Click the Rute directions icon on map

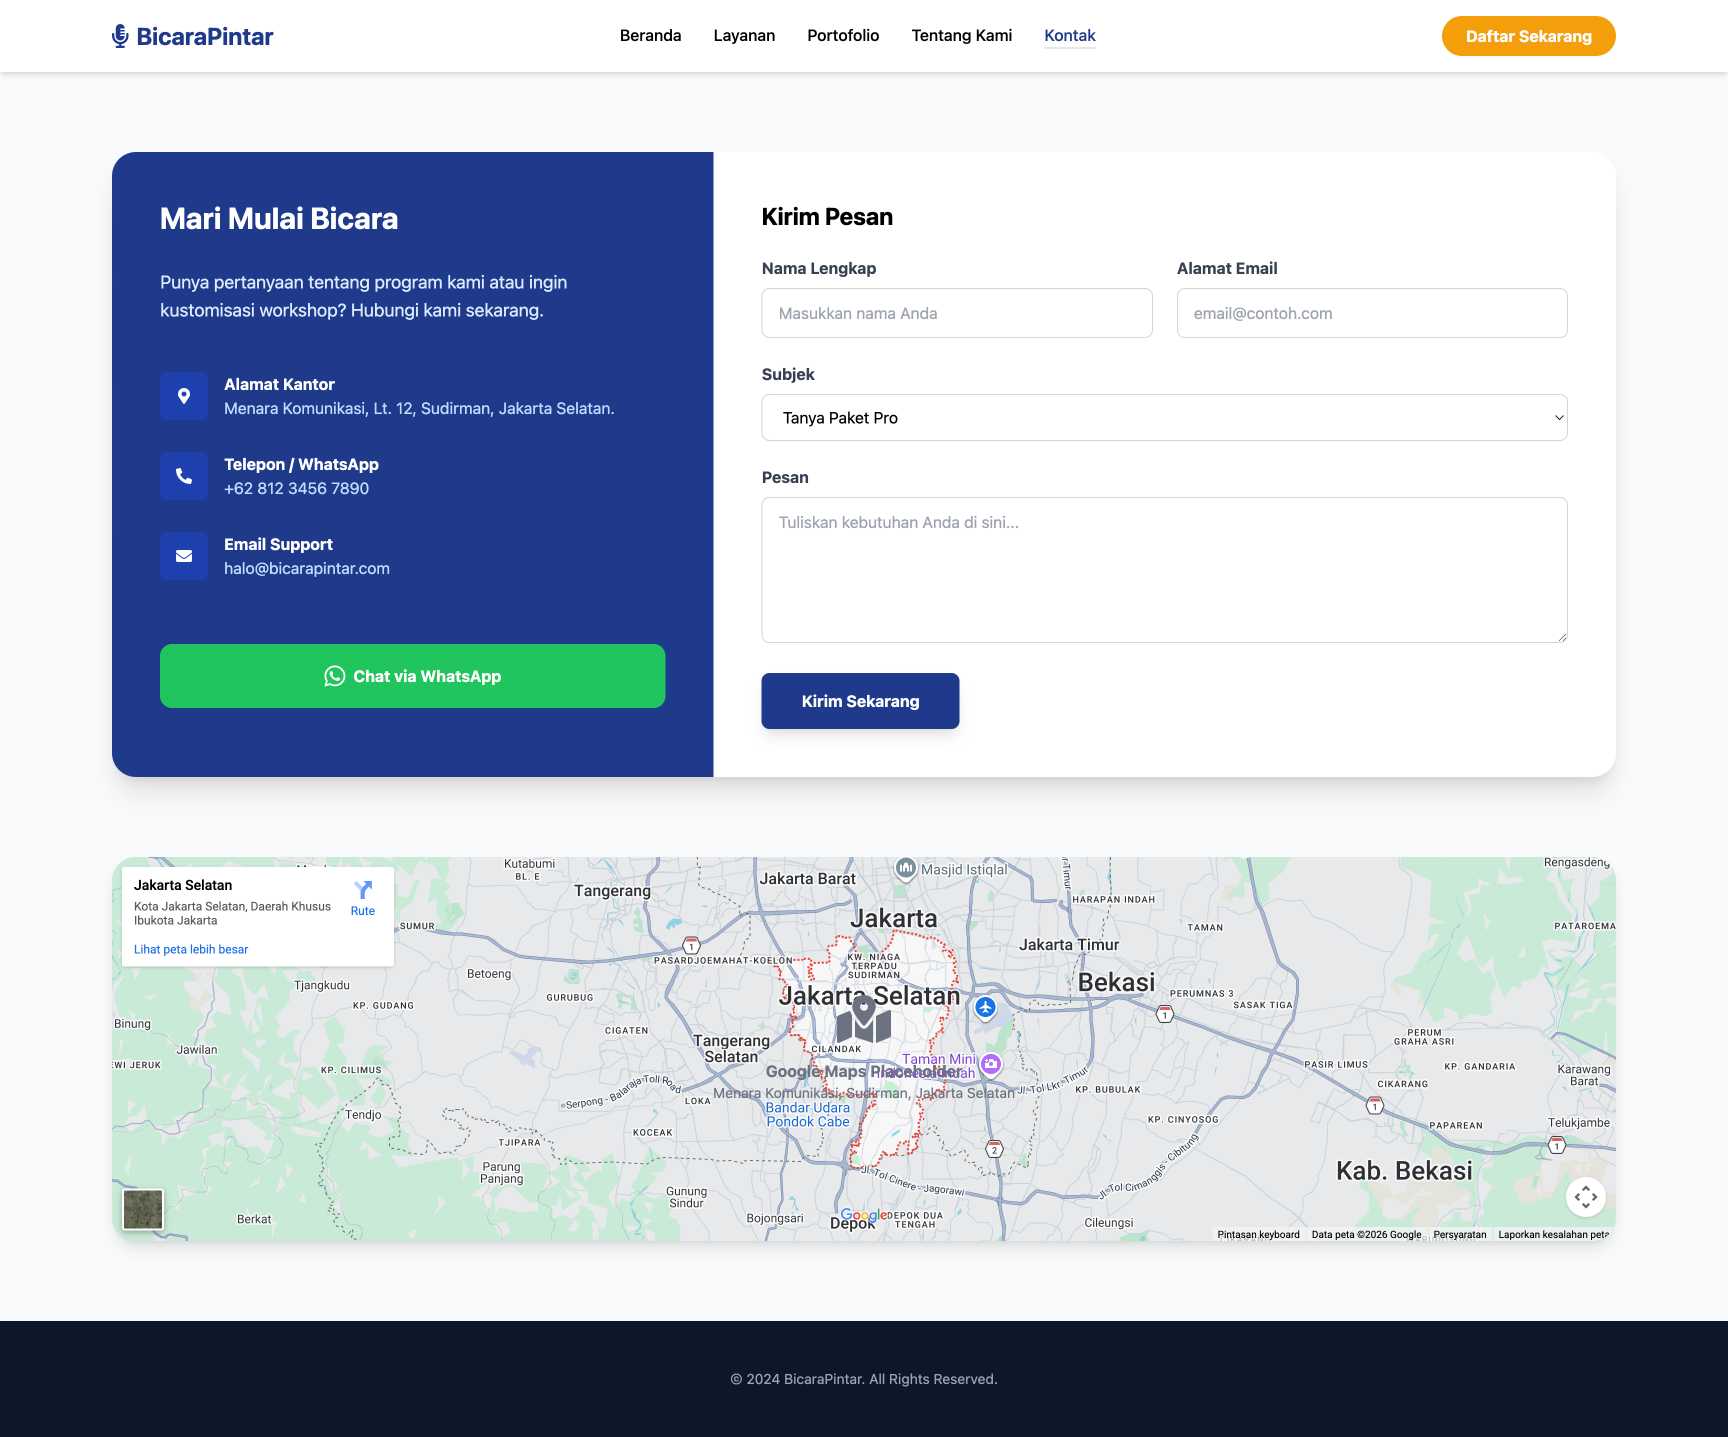click(363, 891)
